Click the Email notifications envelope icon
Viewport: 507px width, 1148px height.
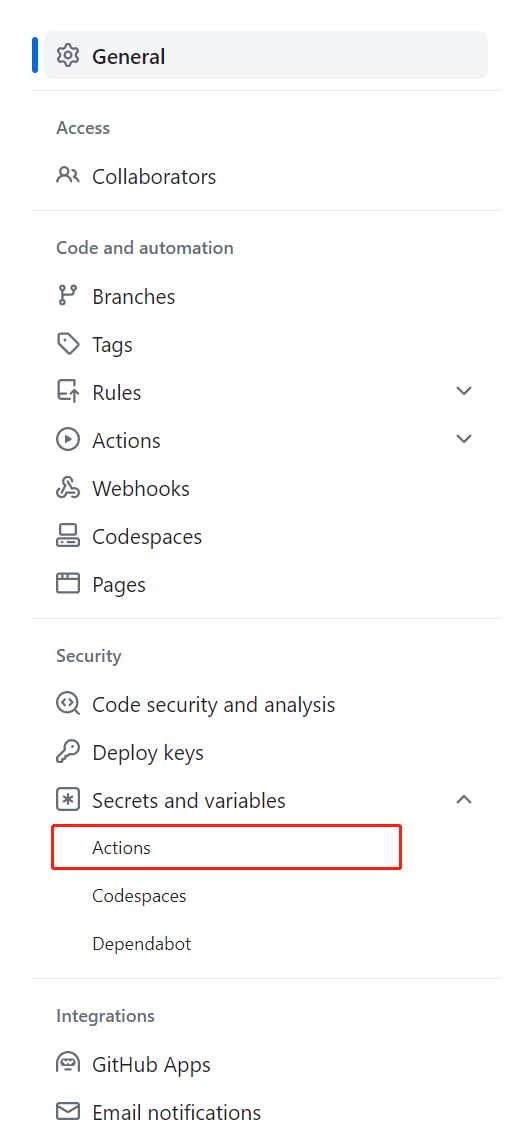(x=67, y=1113)
